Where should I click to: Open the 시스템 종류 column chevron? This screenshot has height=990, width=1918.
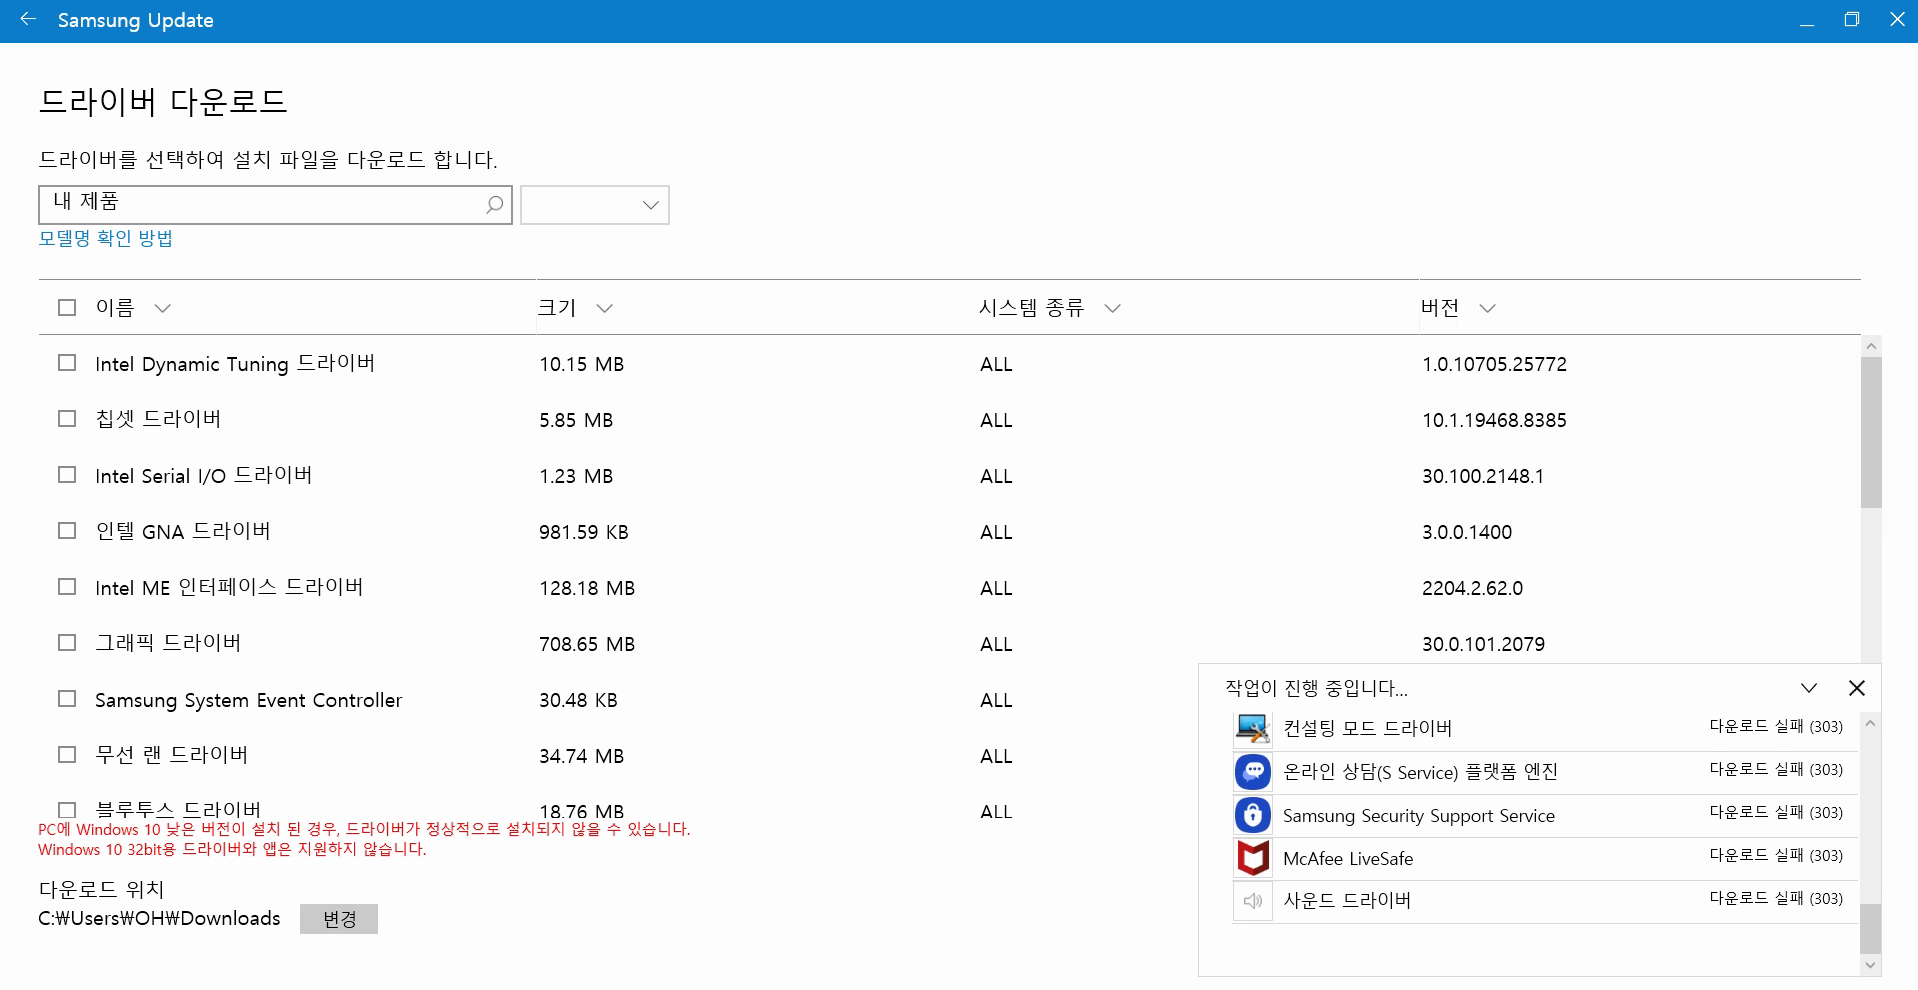[1112, 308]
